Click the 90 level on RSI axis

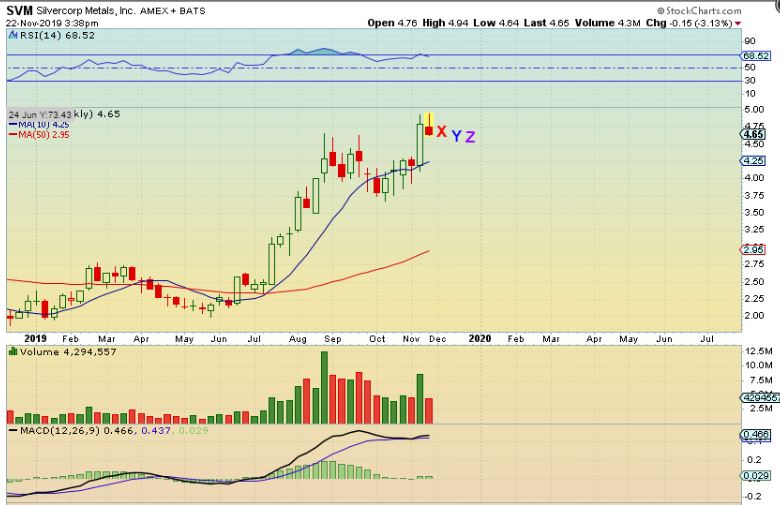[751, 41]
